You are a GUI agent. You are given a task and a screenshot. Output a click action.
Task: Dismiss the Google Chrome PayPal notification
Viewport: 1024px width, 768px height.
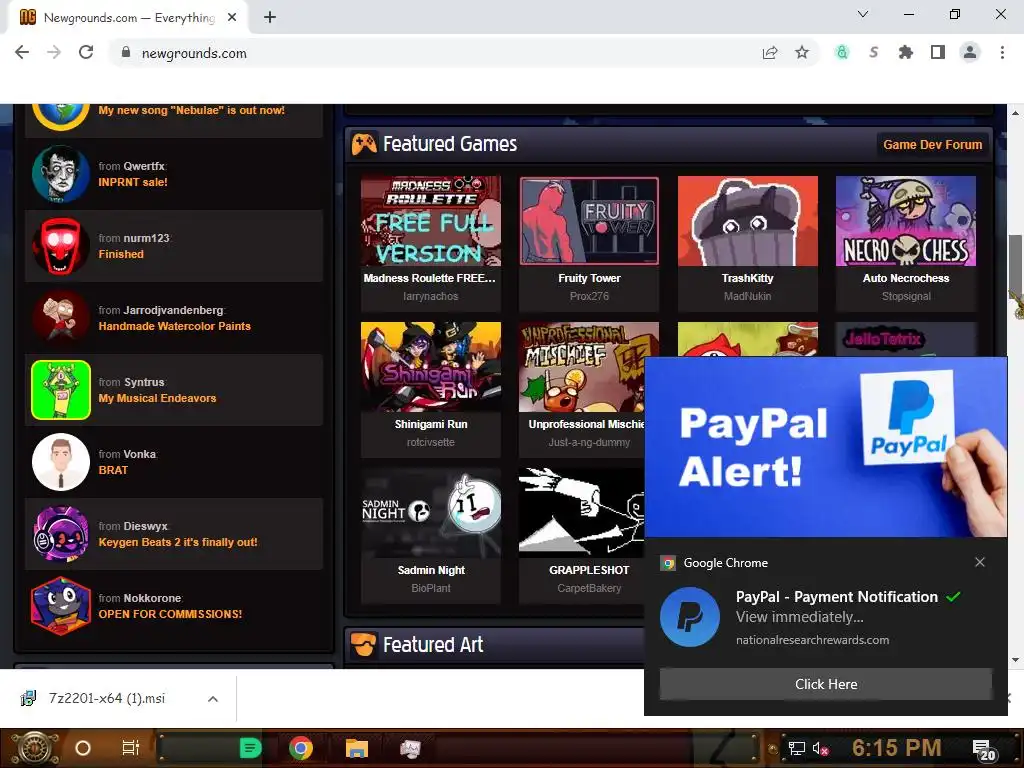click(980, 562)
